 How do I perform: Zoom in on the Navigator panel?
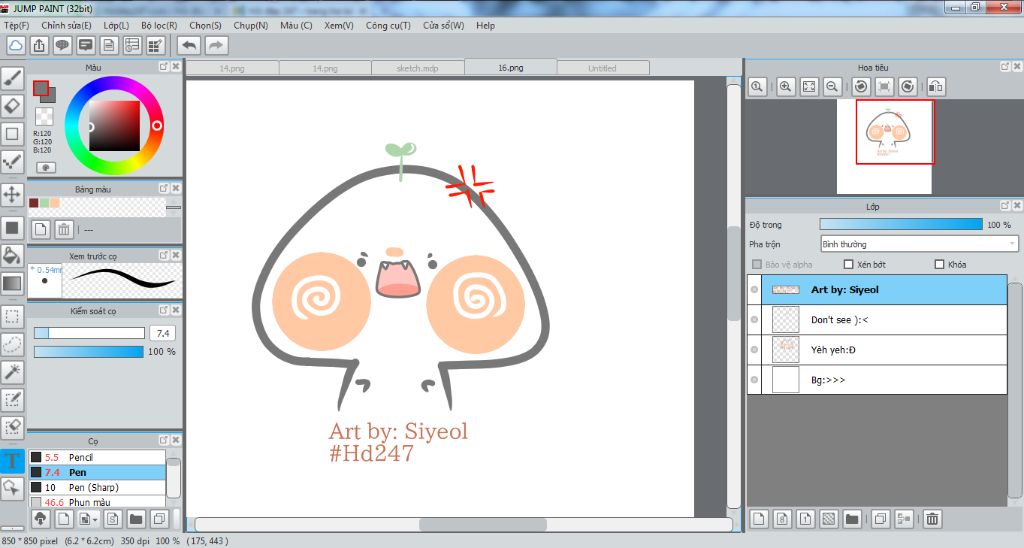pos(786,86)
